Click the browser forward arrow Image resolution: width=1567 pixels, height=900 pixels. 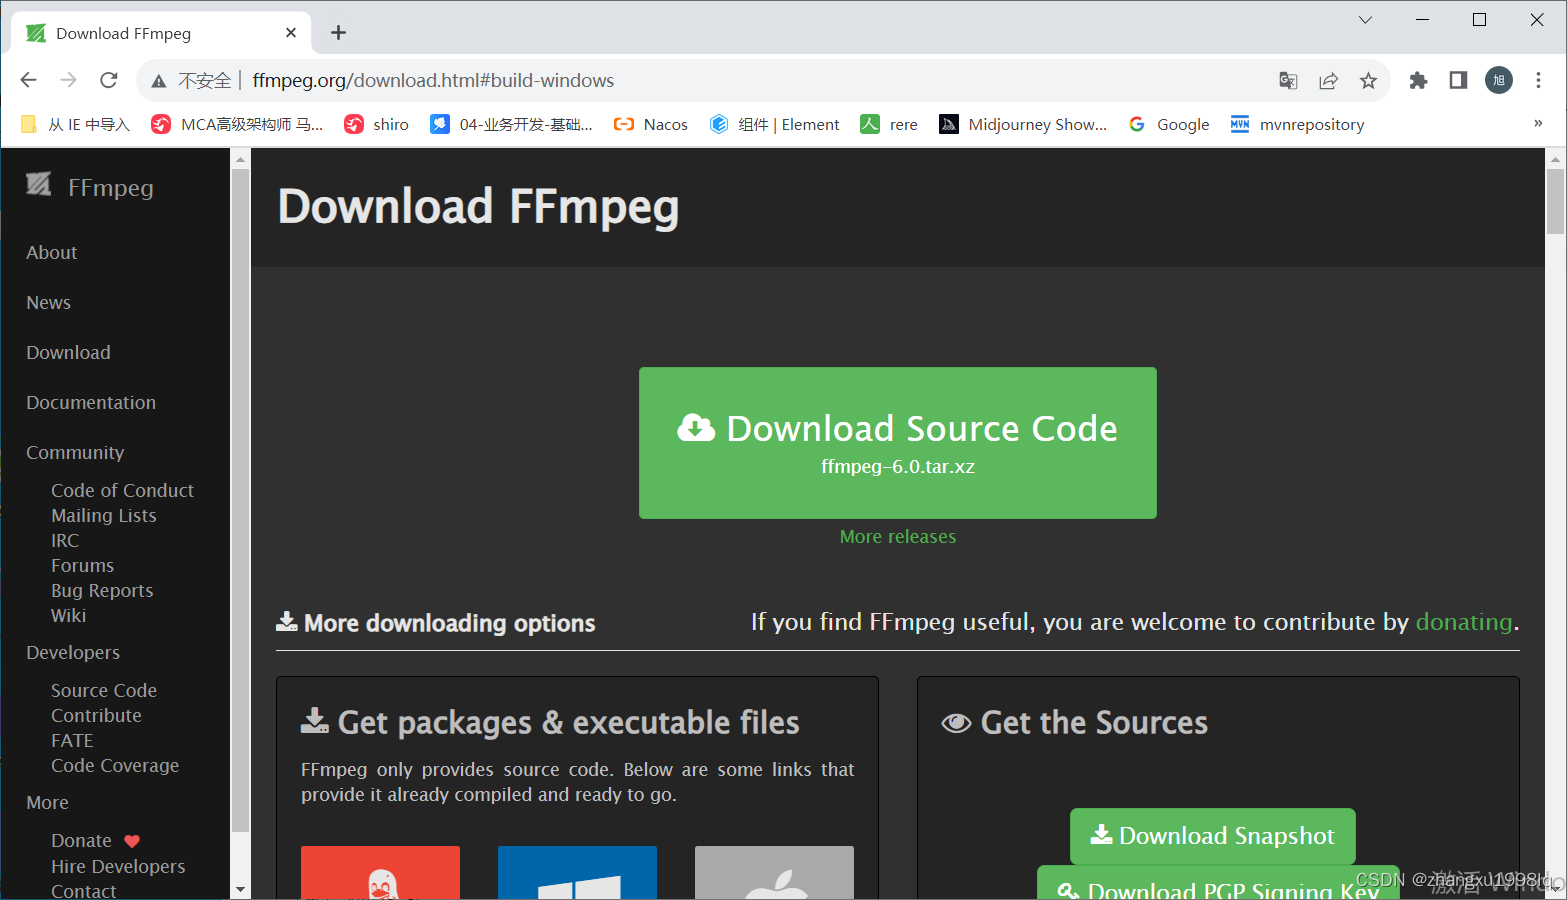coord(68,80)
